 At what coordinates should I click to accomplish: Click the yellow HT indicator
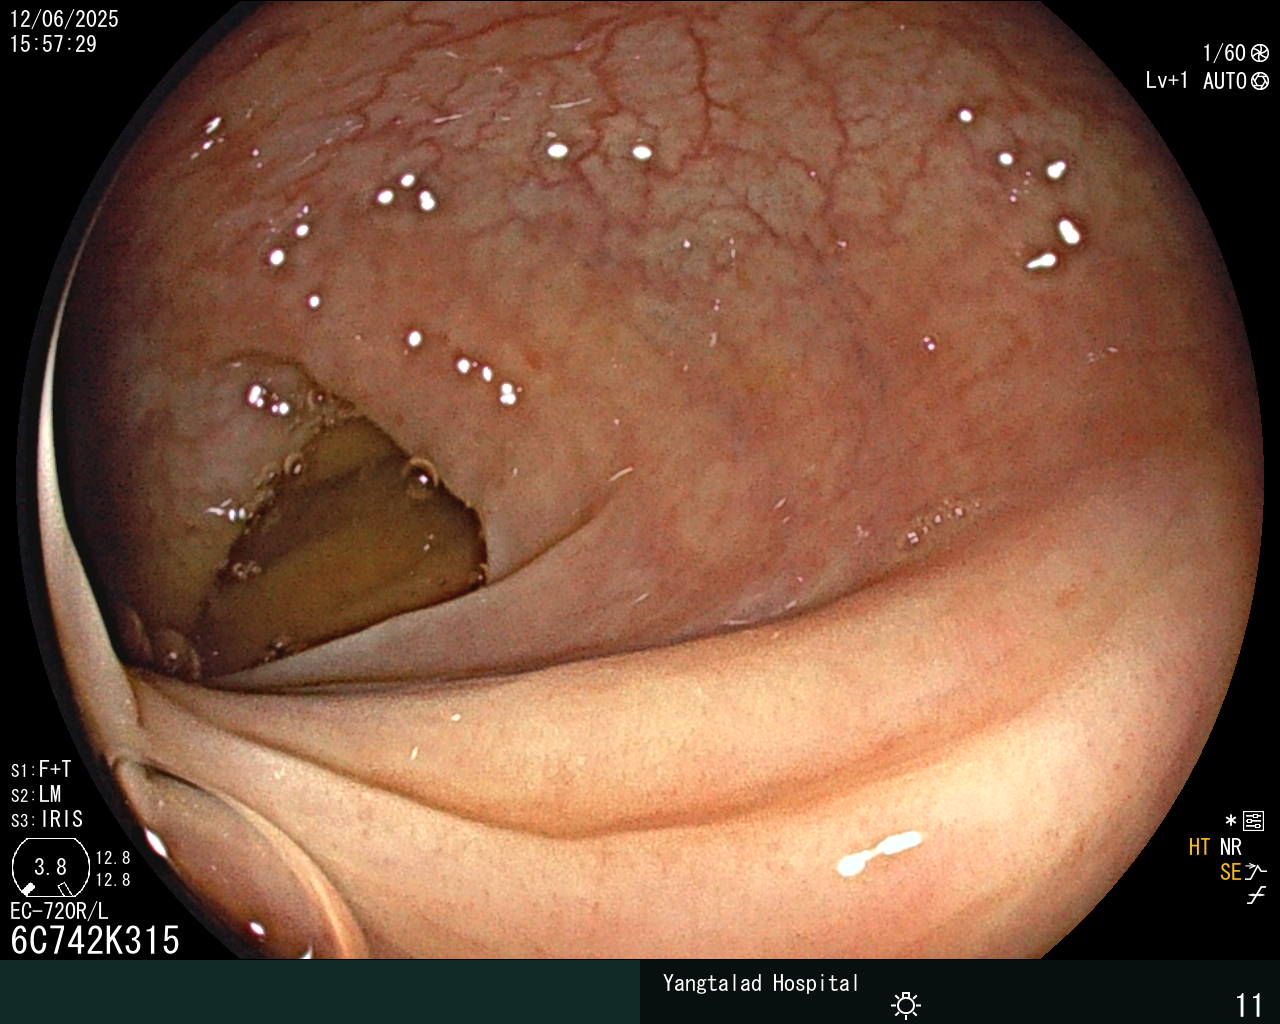[1200, 847]
